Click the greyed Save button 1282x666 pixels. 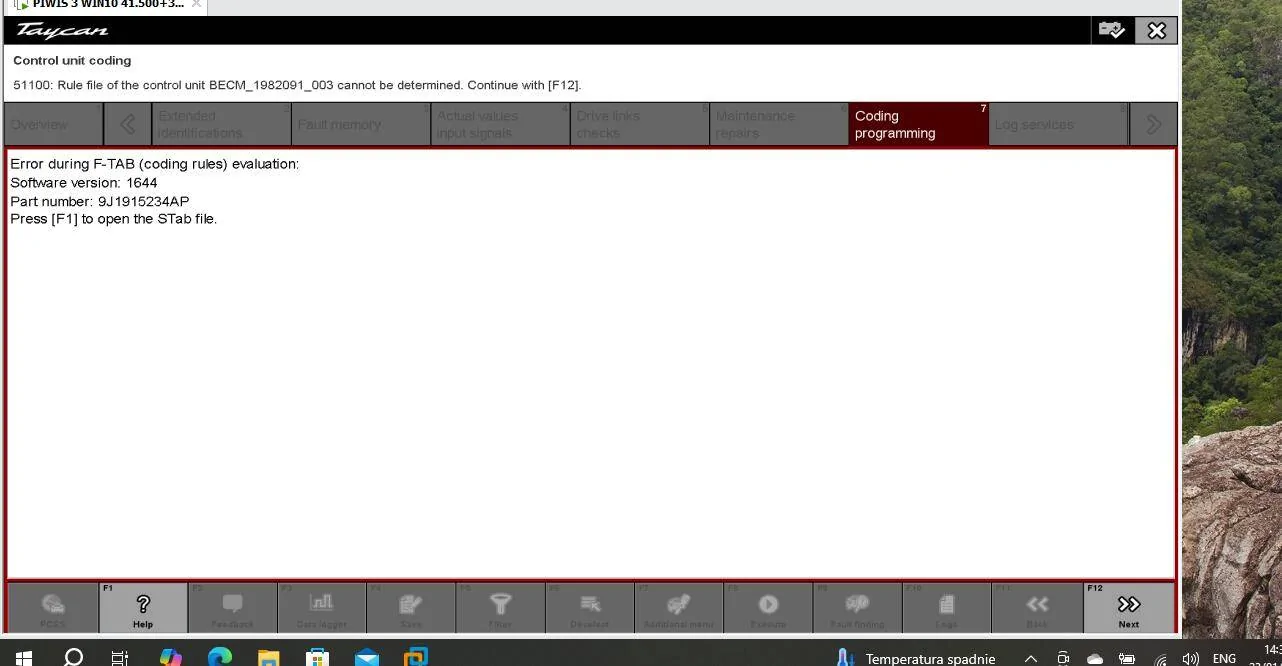pos(411,607)
